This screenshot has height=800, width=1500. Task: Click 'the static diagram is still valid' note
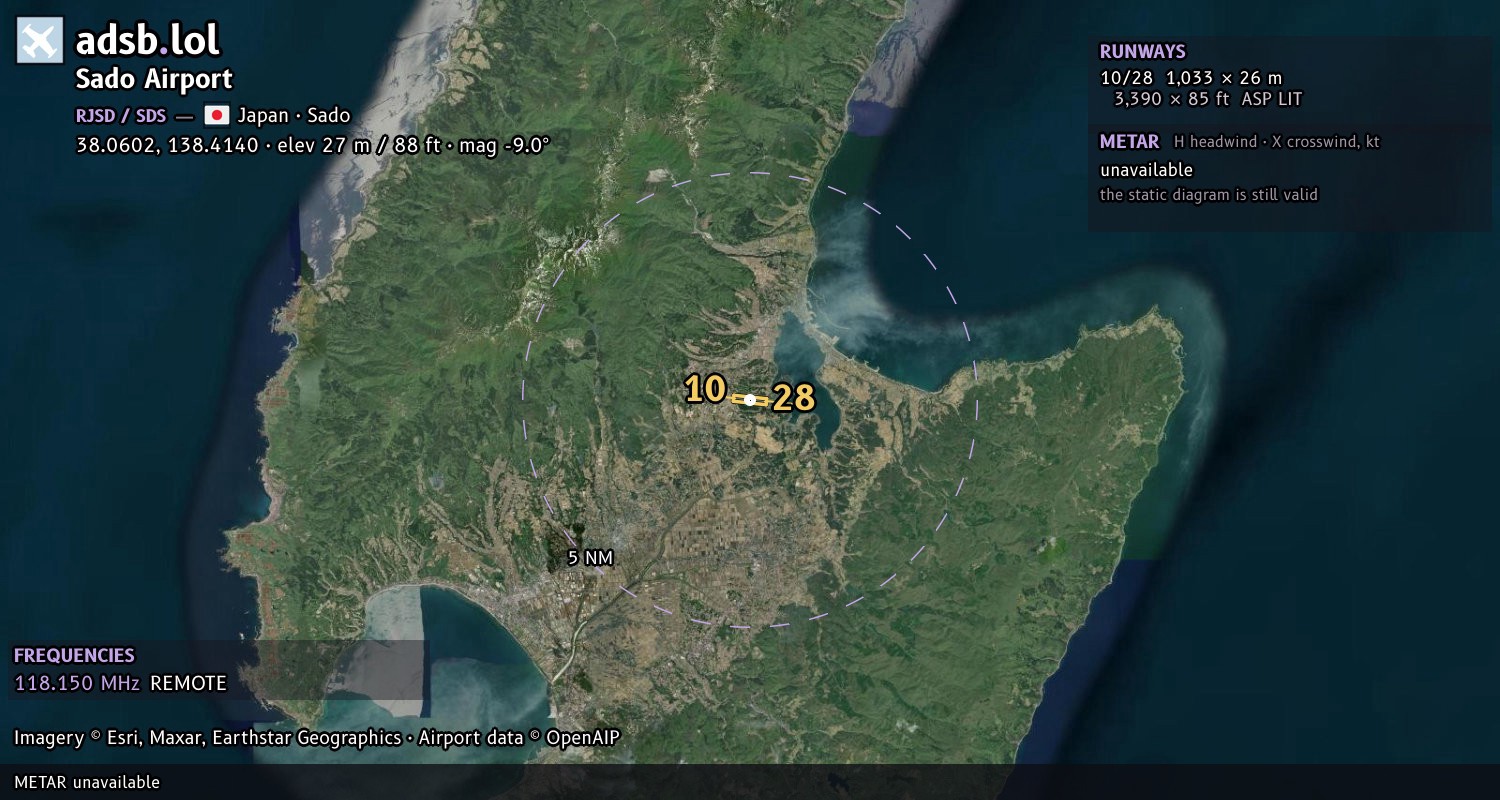(1209, 195)
